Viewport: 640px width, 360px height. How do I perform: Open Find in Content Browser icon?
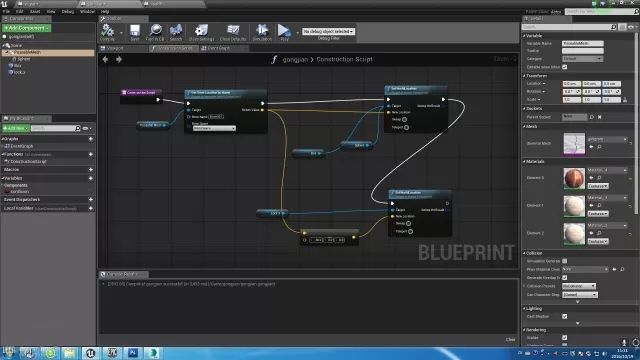[155, 32]
